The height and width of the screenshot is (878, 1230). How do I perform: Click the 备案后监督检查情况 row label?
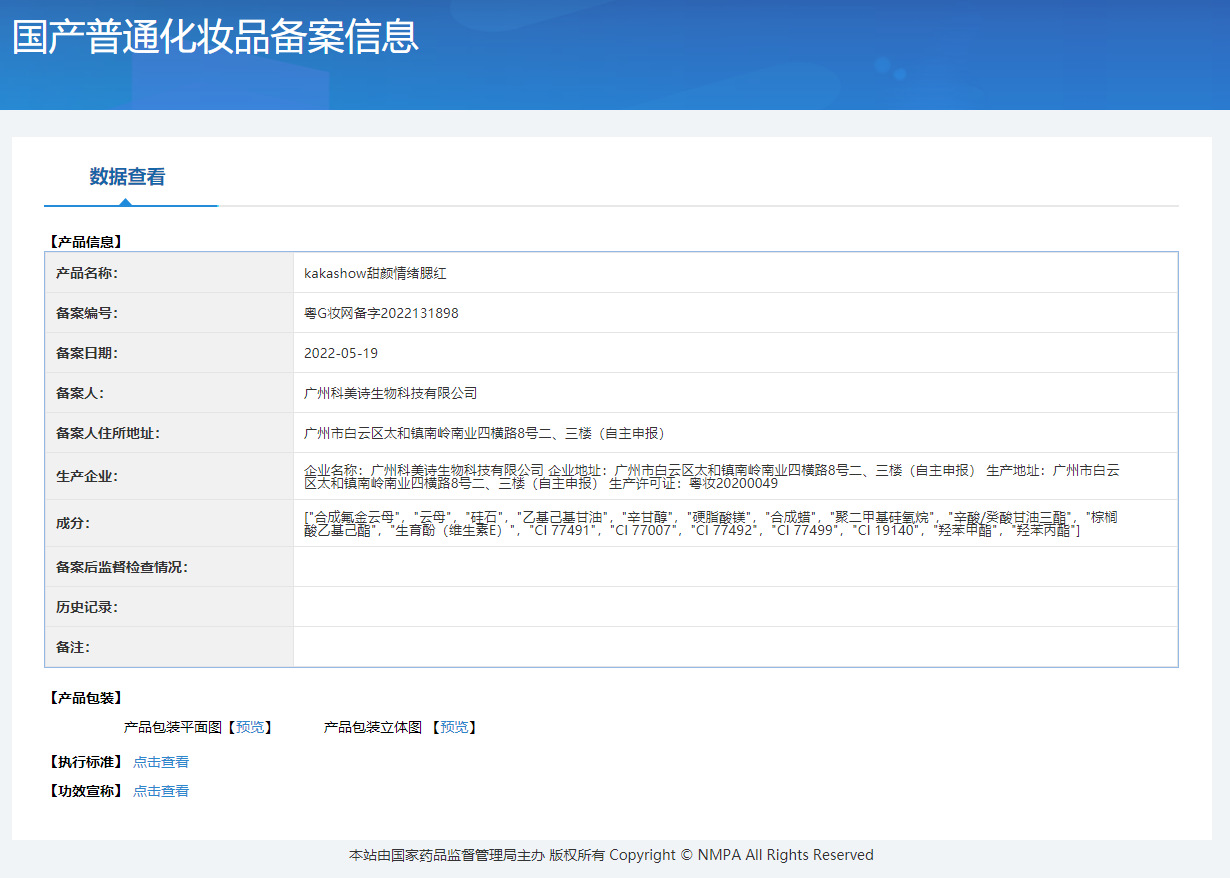[x=122, y=567]
